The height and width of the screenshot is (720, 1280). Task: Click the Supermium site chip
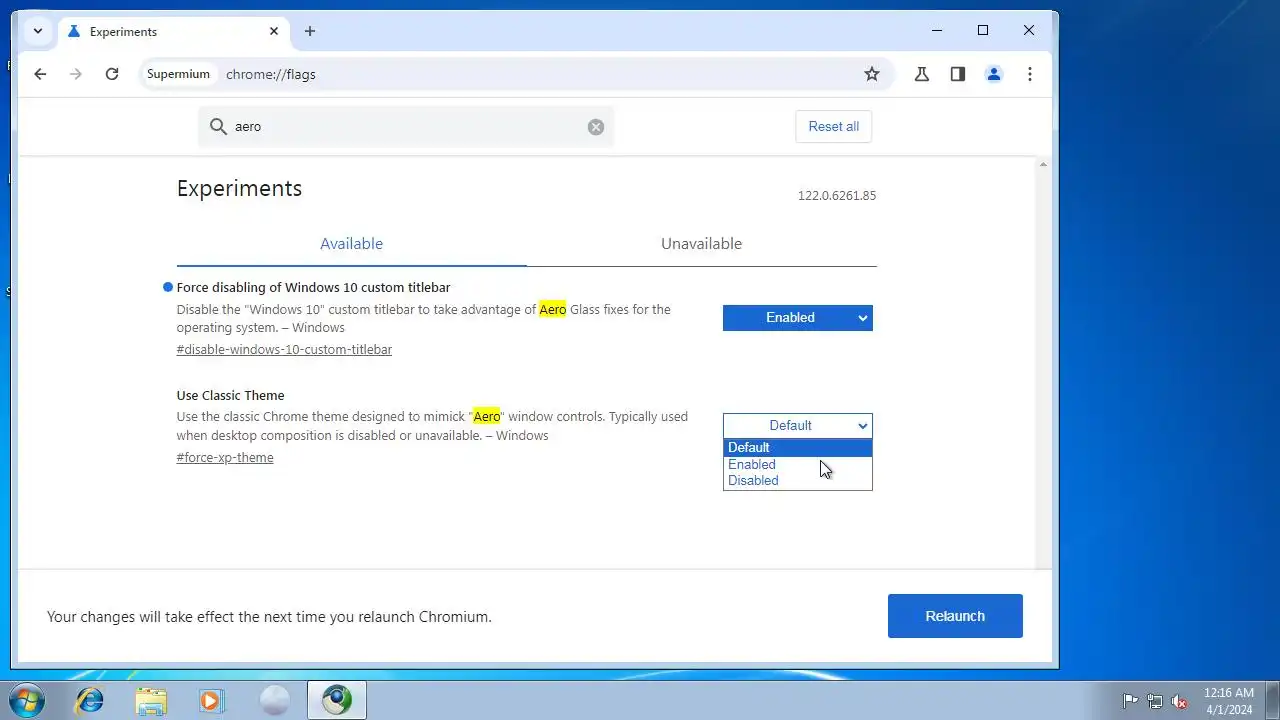(x=178, y=74)
